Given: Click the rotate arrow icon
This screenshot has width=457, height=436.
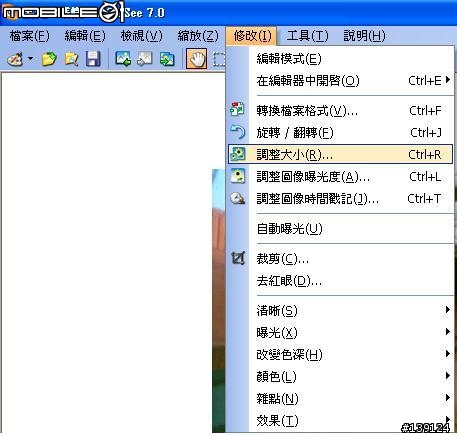Looking at the screenshot, I should click(237, 132).
